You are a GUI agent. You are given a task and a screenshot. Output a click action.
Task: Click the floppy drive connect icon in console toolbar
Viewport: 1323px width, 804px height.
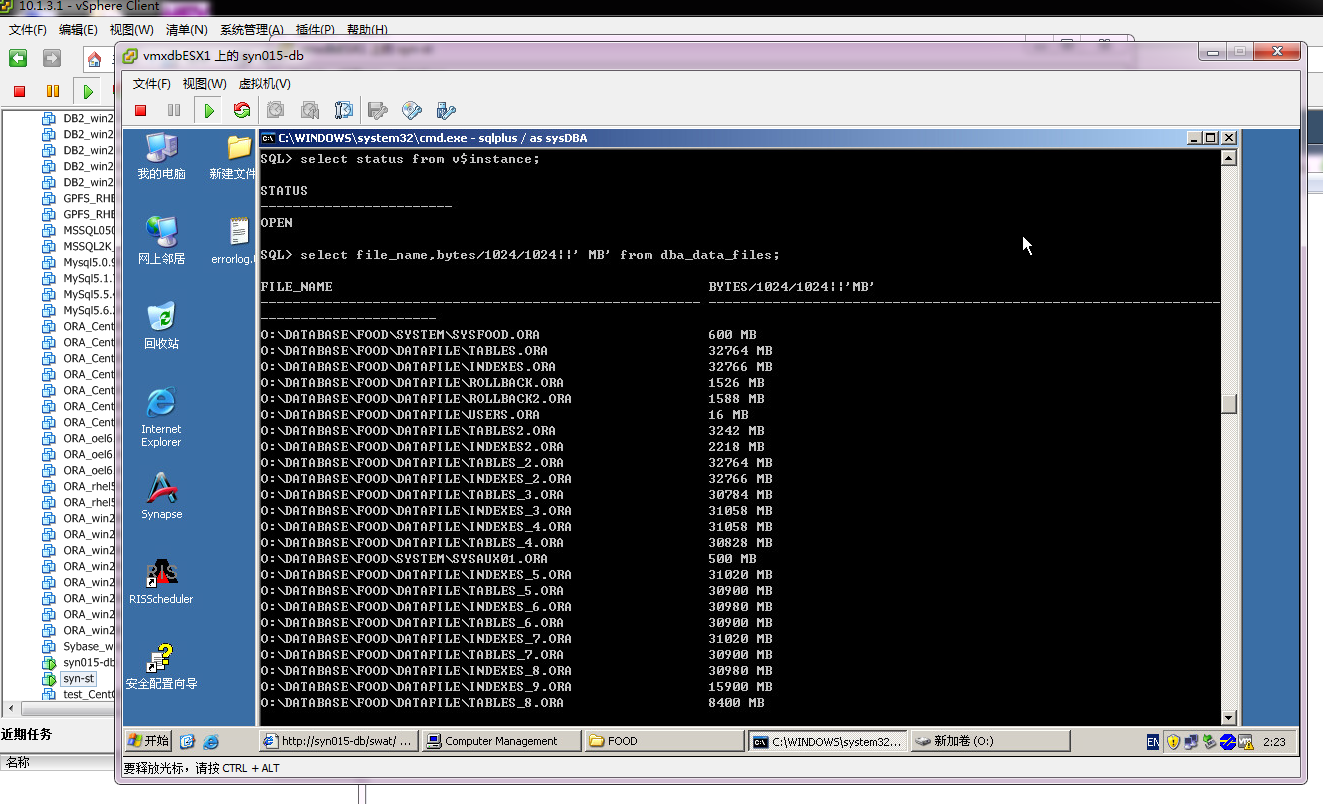pos(378,110)
